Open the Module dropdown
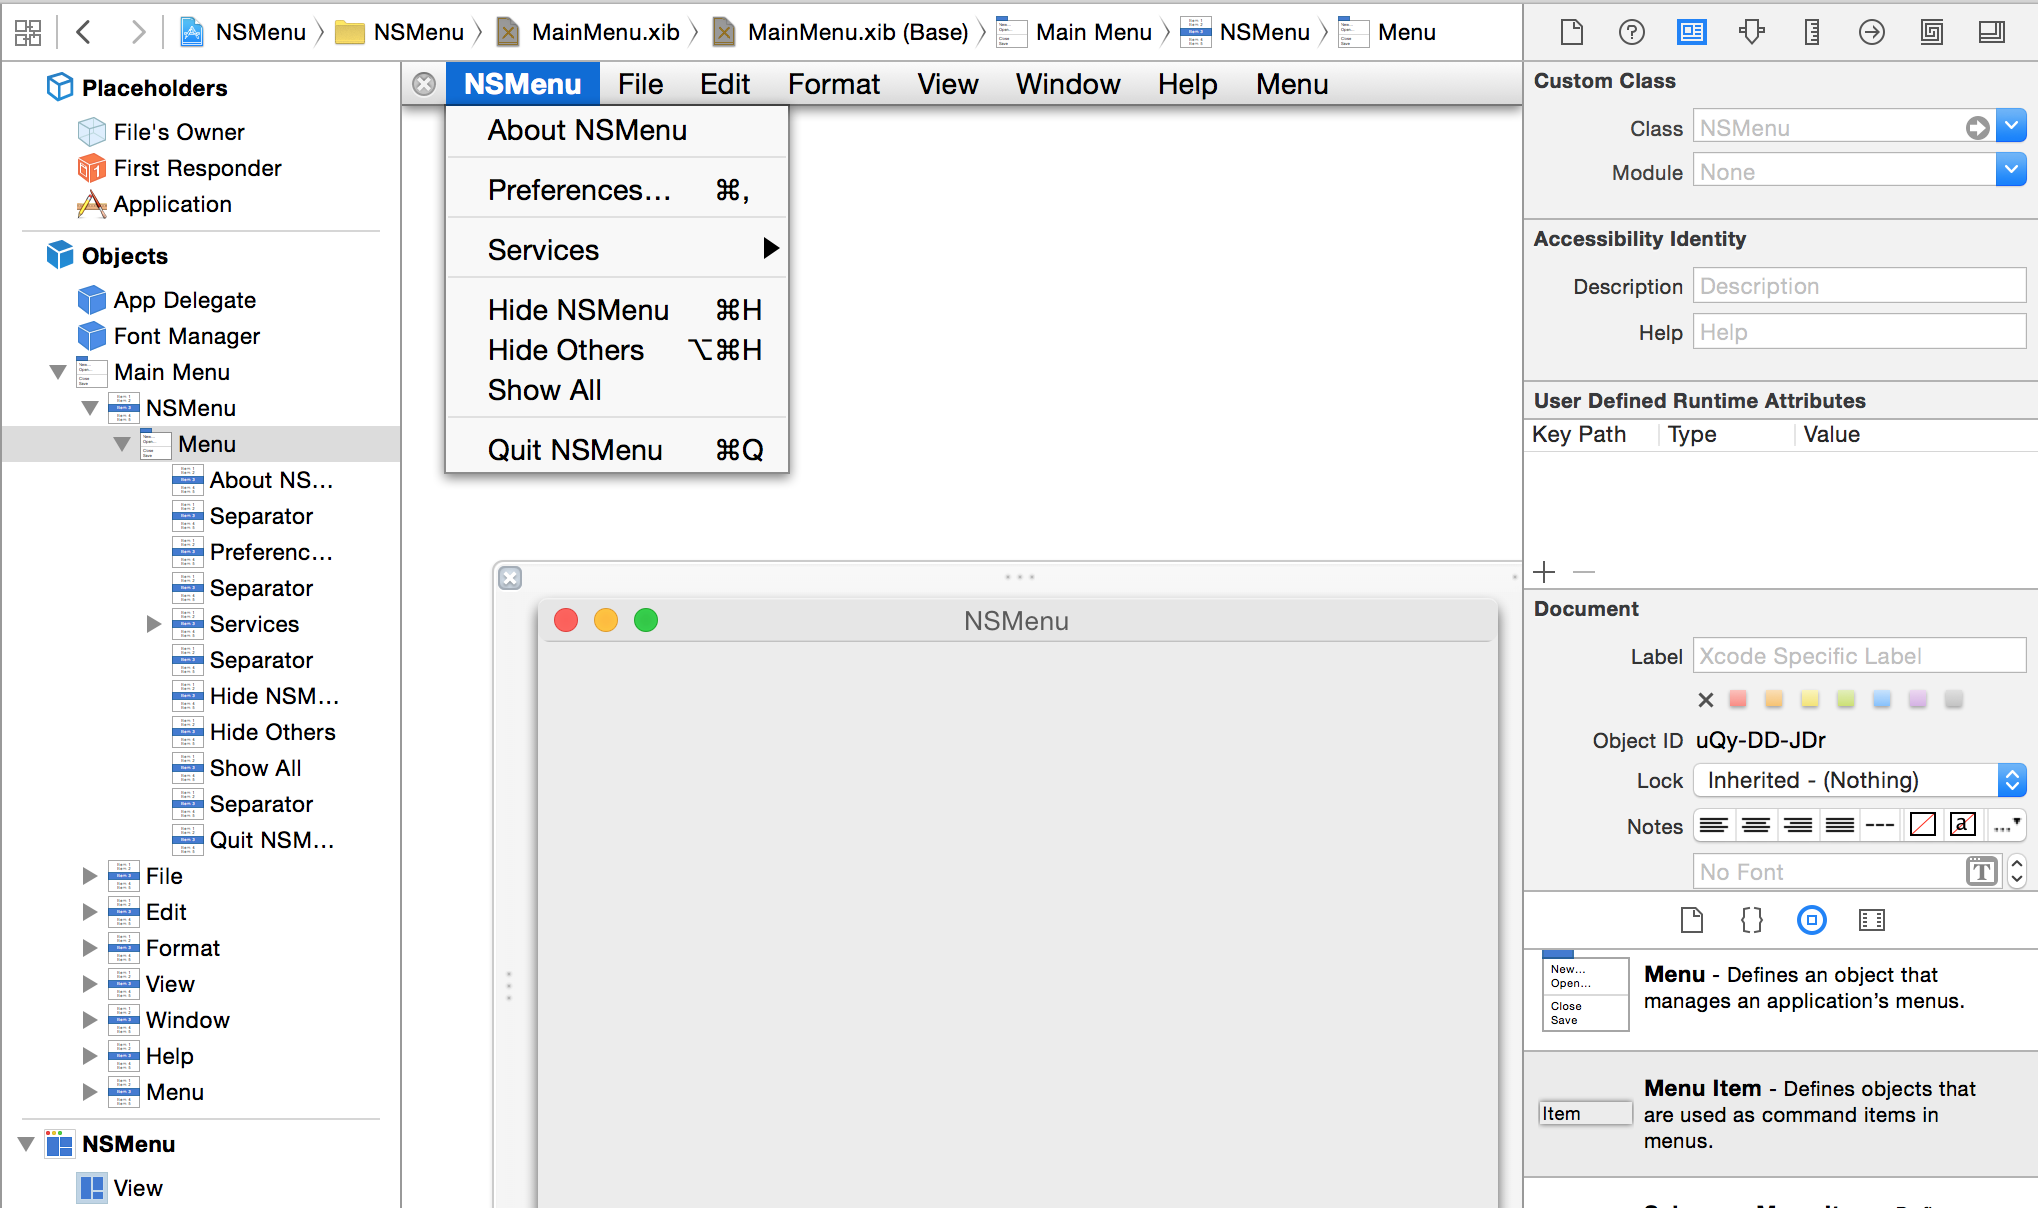The height and width of the screenshot is (1208, 2038). (x=2011, y=171)
